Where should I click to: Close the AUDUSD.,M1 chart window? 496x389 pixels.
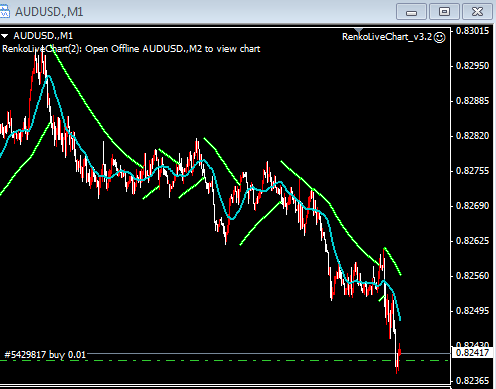tap(477, 12)
